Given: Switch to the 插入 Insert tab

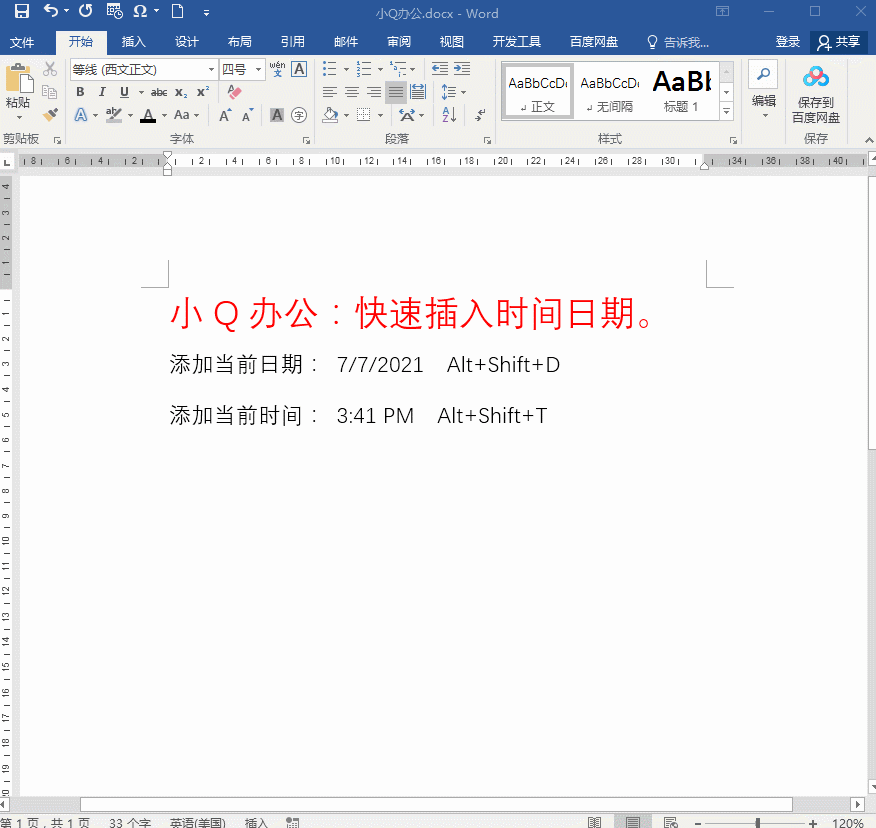Looking at the screenshot, I should click(x=134, y=42).
